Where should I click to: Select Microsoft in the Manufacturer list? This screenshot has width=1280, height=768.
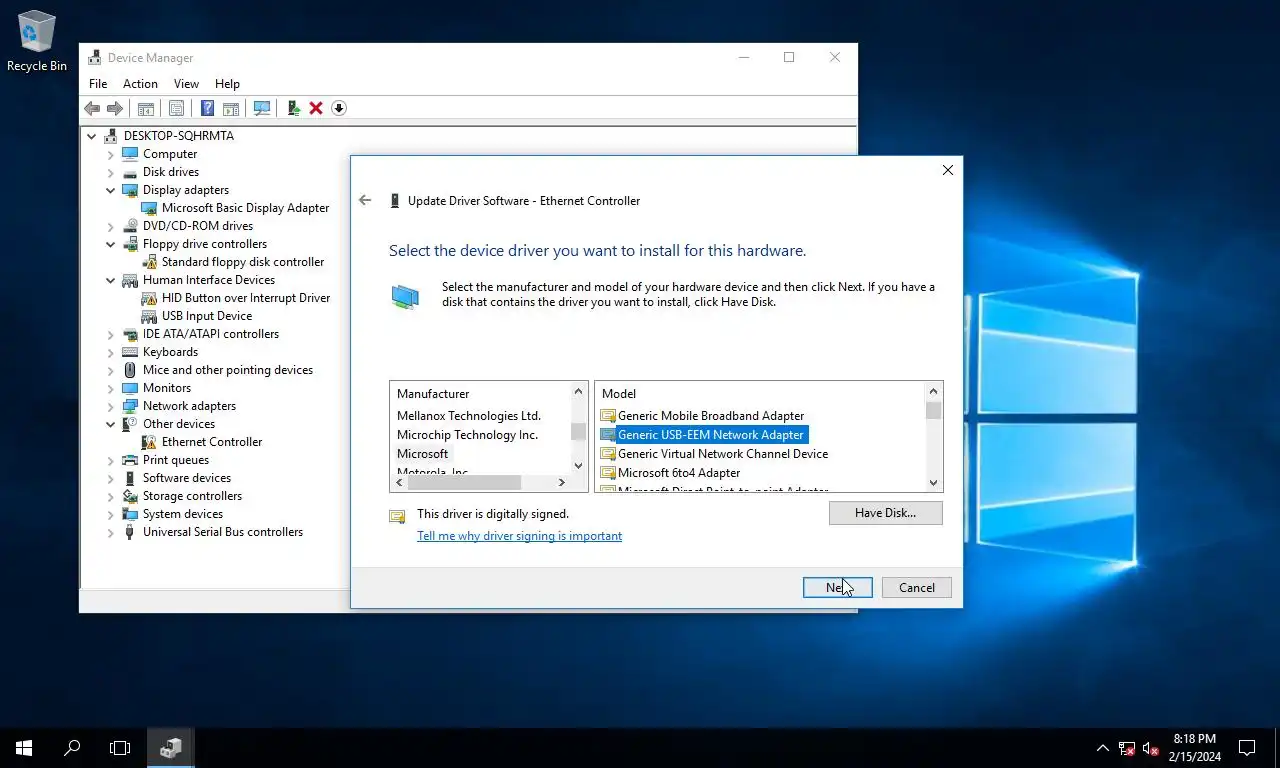coord(423,454)
